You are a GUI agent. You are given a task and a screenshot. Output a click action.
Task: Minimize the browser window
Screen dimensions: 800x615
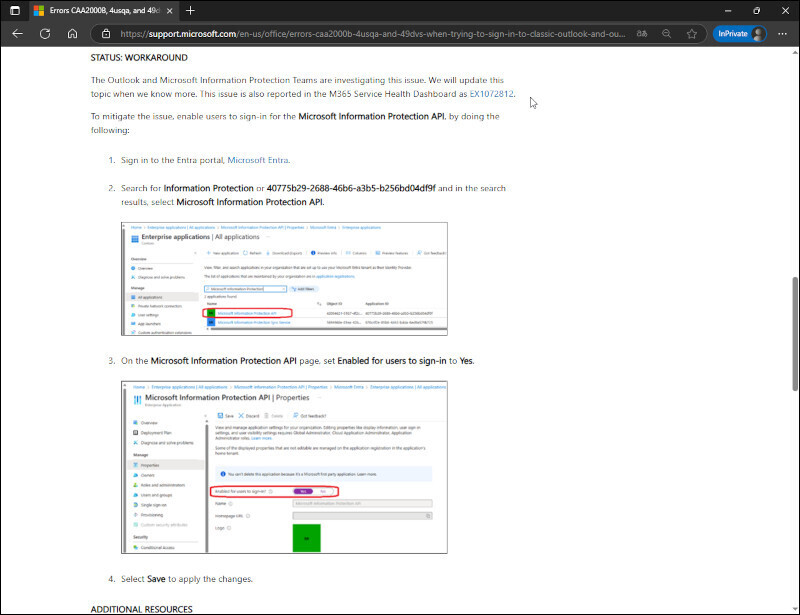pyautogui.click(x=728, y=11)
